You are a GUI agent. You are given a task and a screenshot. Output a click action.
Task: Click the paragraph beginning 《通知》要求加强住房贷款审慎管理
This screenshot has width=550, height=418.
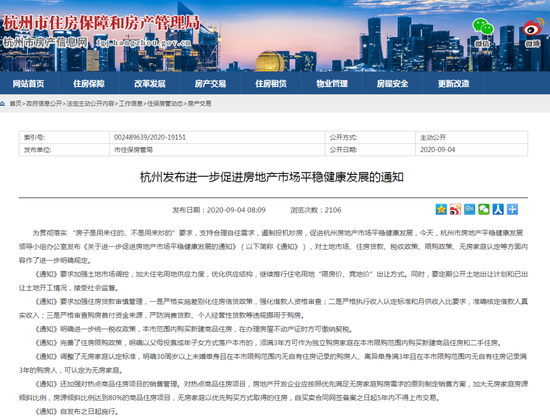coord(273,308)
